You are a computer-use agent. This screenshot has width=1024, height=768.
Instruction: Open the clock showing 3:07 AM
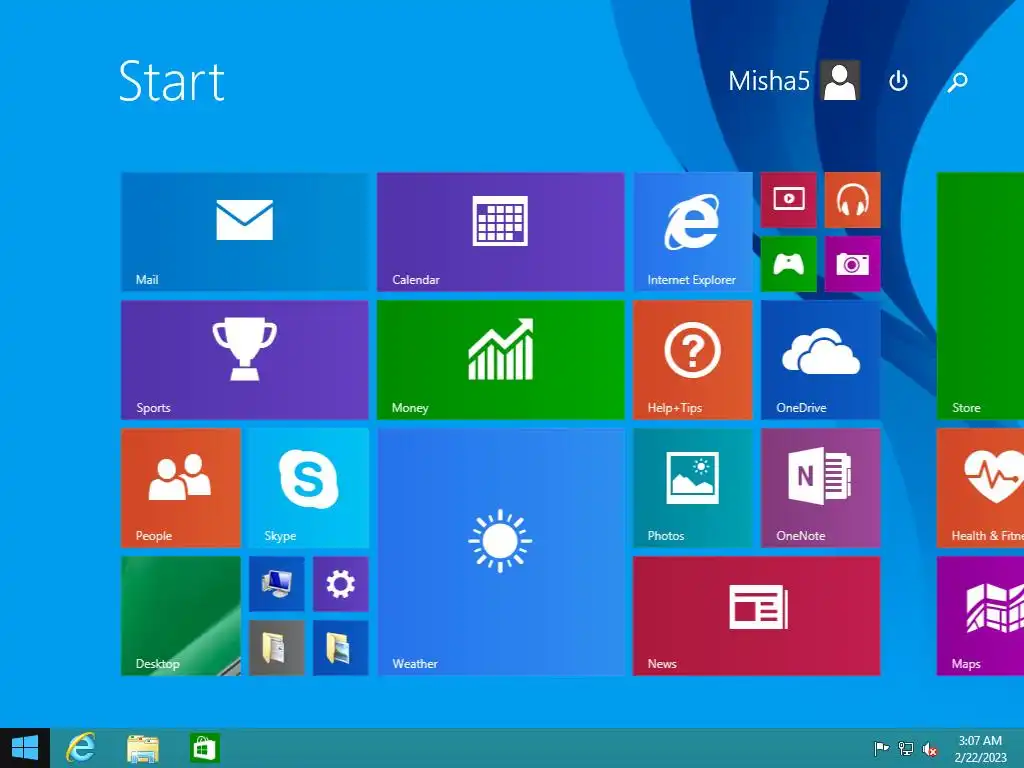click(x=980, y=748)
